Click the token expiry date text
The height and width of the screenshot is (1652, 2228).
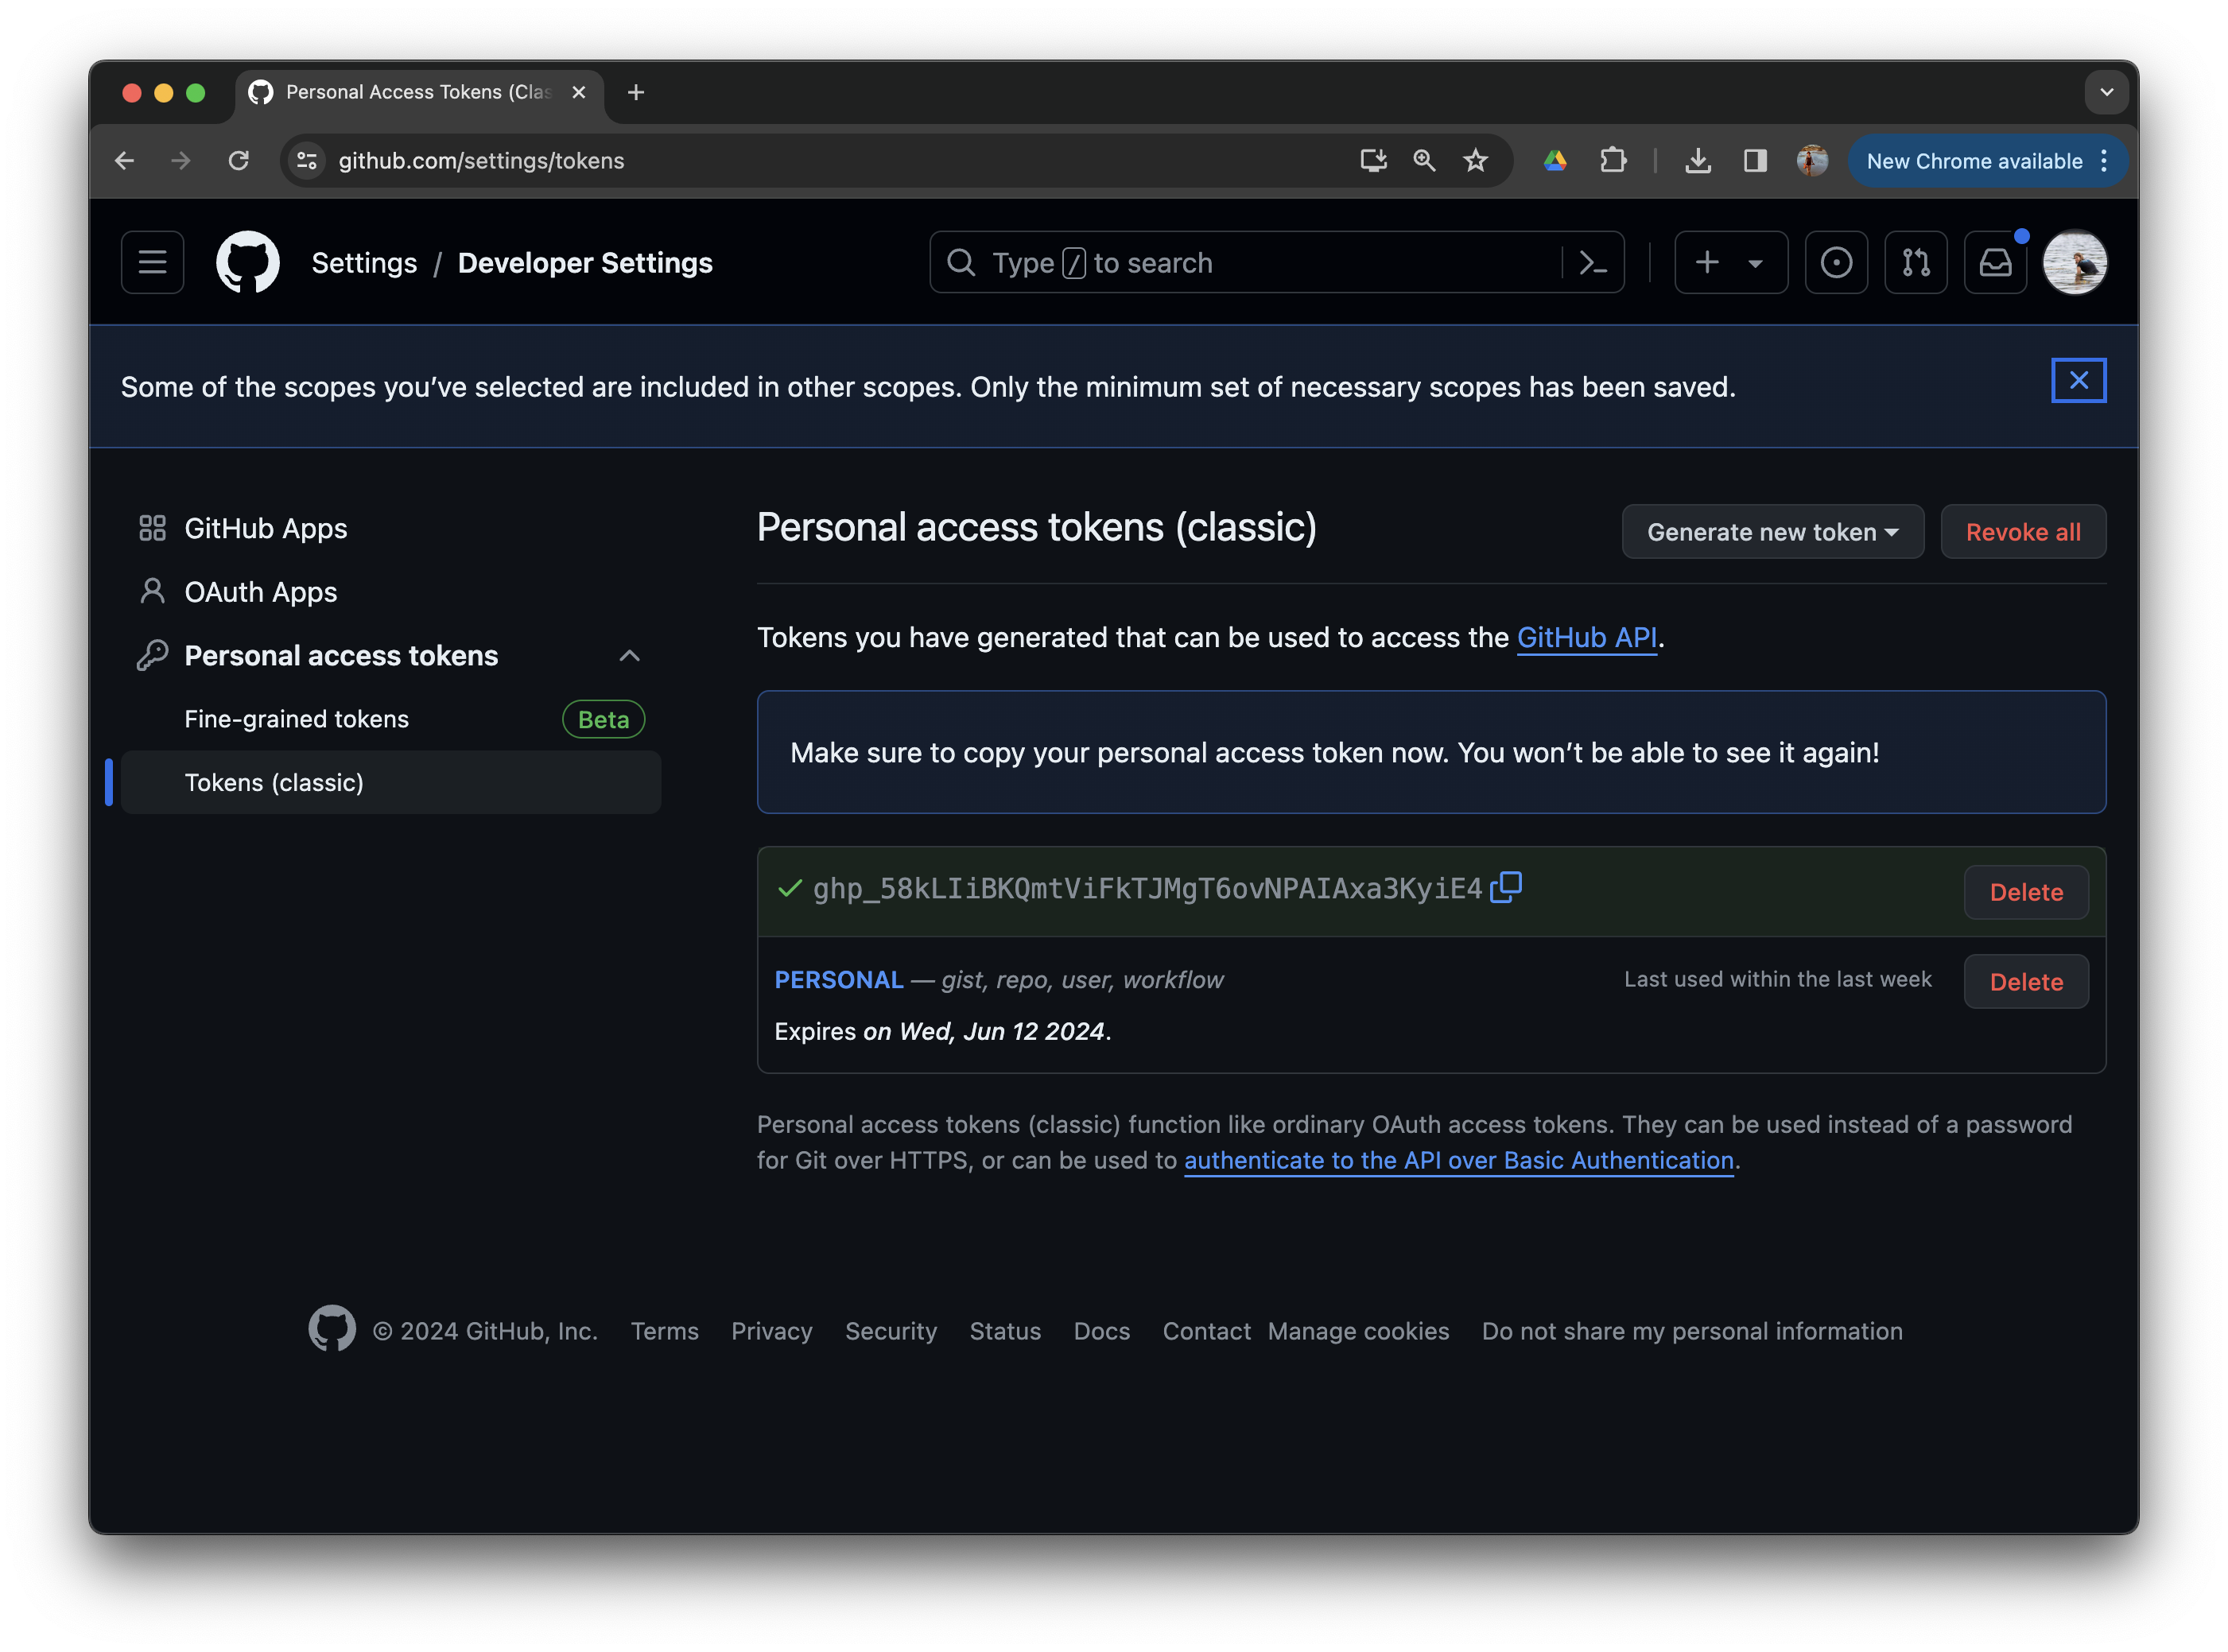pos(942,1031)
